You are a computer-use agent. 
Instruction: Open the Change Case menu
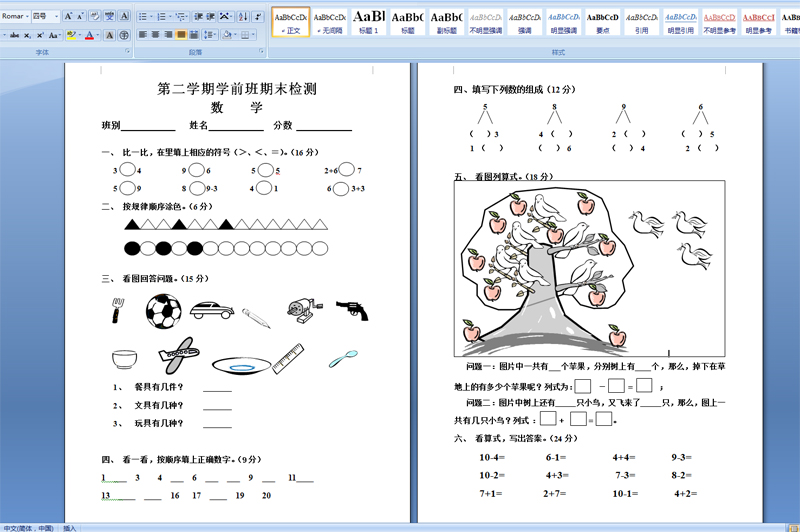coord(55,35)
